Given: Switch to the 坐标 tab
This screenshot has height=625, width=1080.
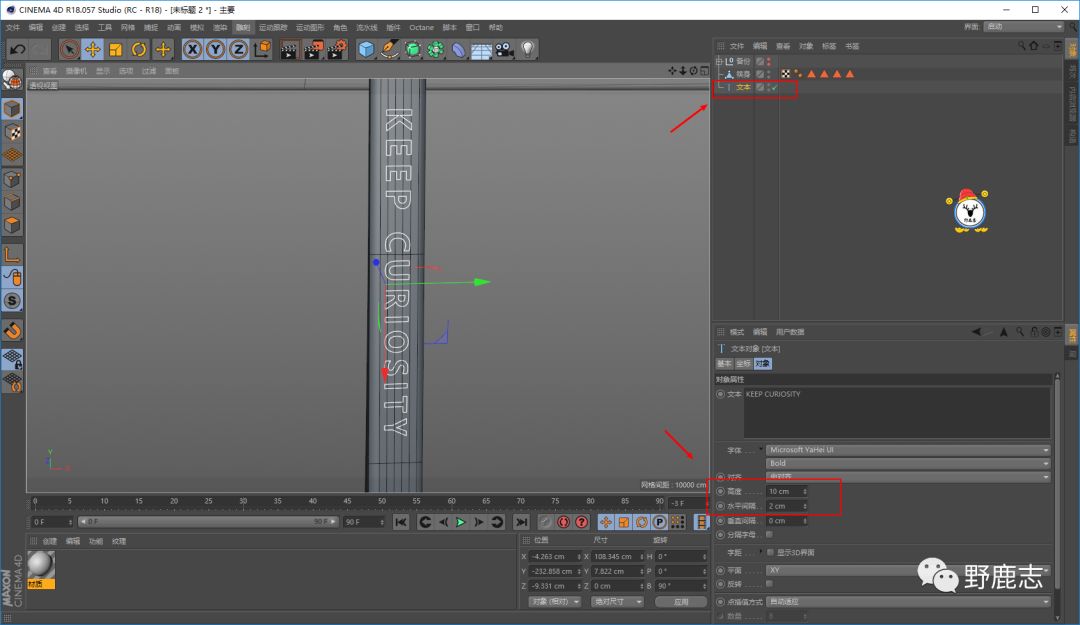Looking at the screenshot, I should tap(743, 363).
